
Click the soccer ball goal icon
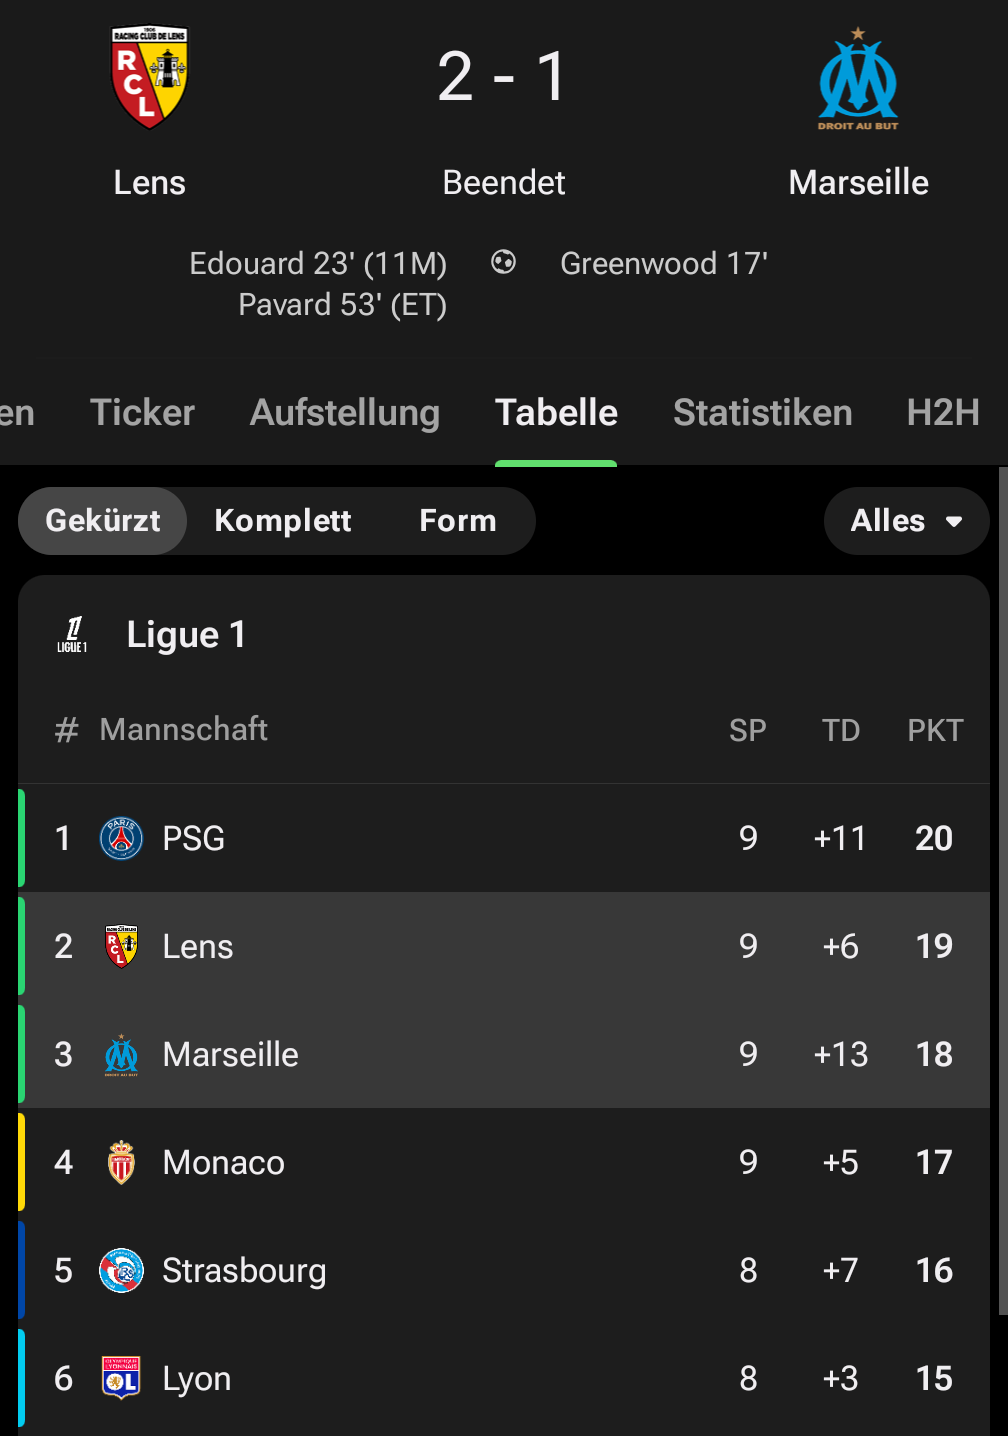pyautogui.click(x=503, y=262)
